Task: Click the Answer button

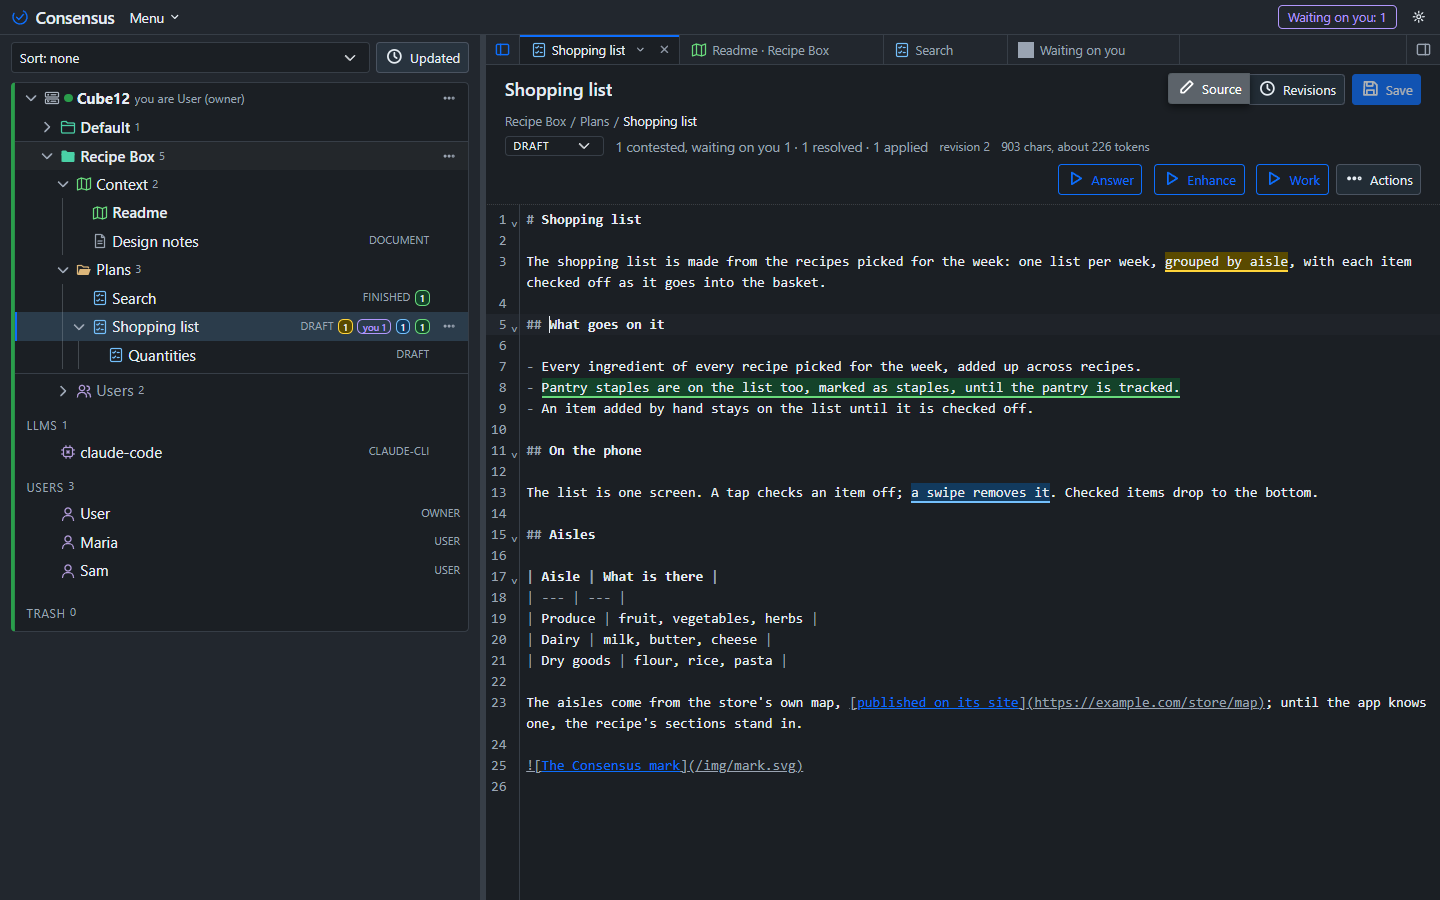Action: 1100,180
